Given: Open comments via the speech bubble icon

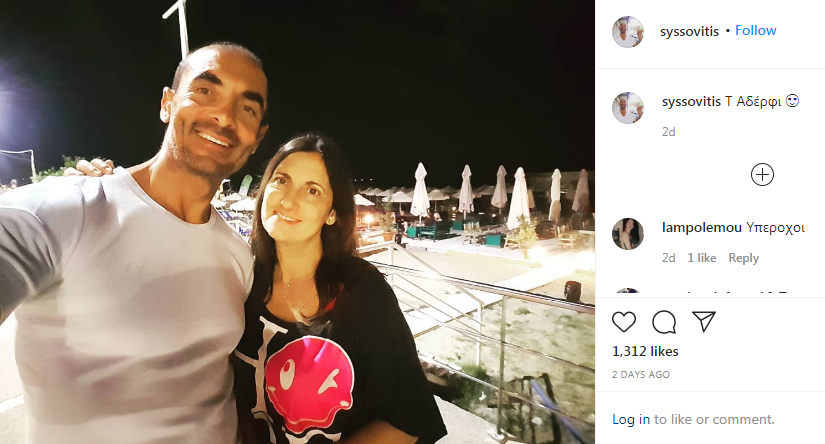Looking at the screenshot, I should point(664,321).
